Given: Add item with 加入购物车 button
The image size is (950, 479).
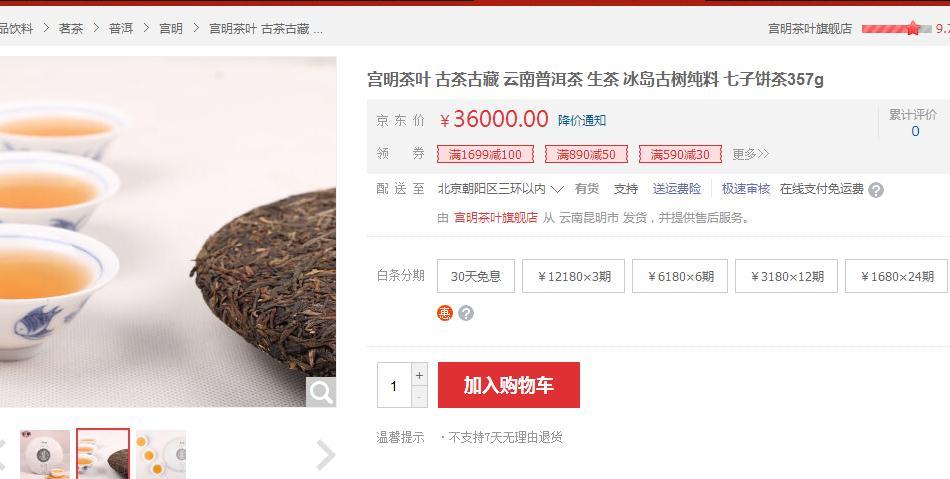Looking at the screenshot, I should [x=508, y=385].
